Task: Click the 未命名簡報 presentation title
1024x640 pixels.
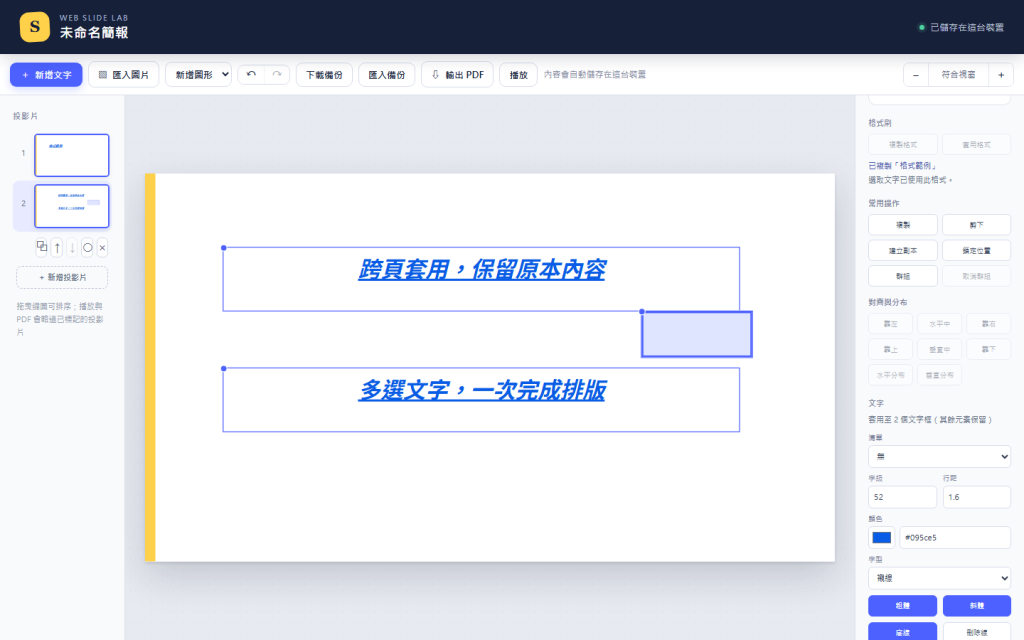Action: click(94, 33)
